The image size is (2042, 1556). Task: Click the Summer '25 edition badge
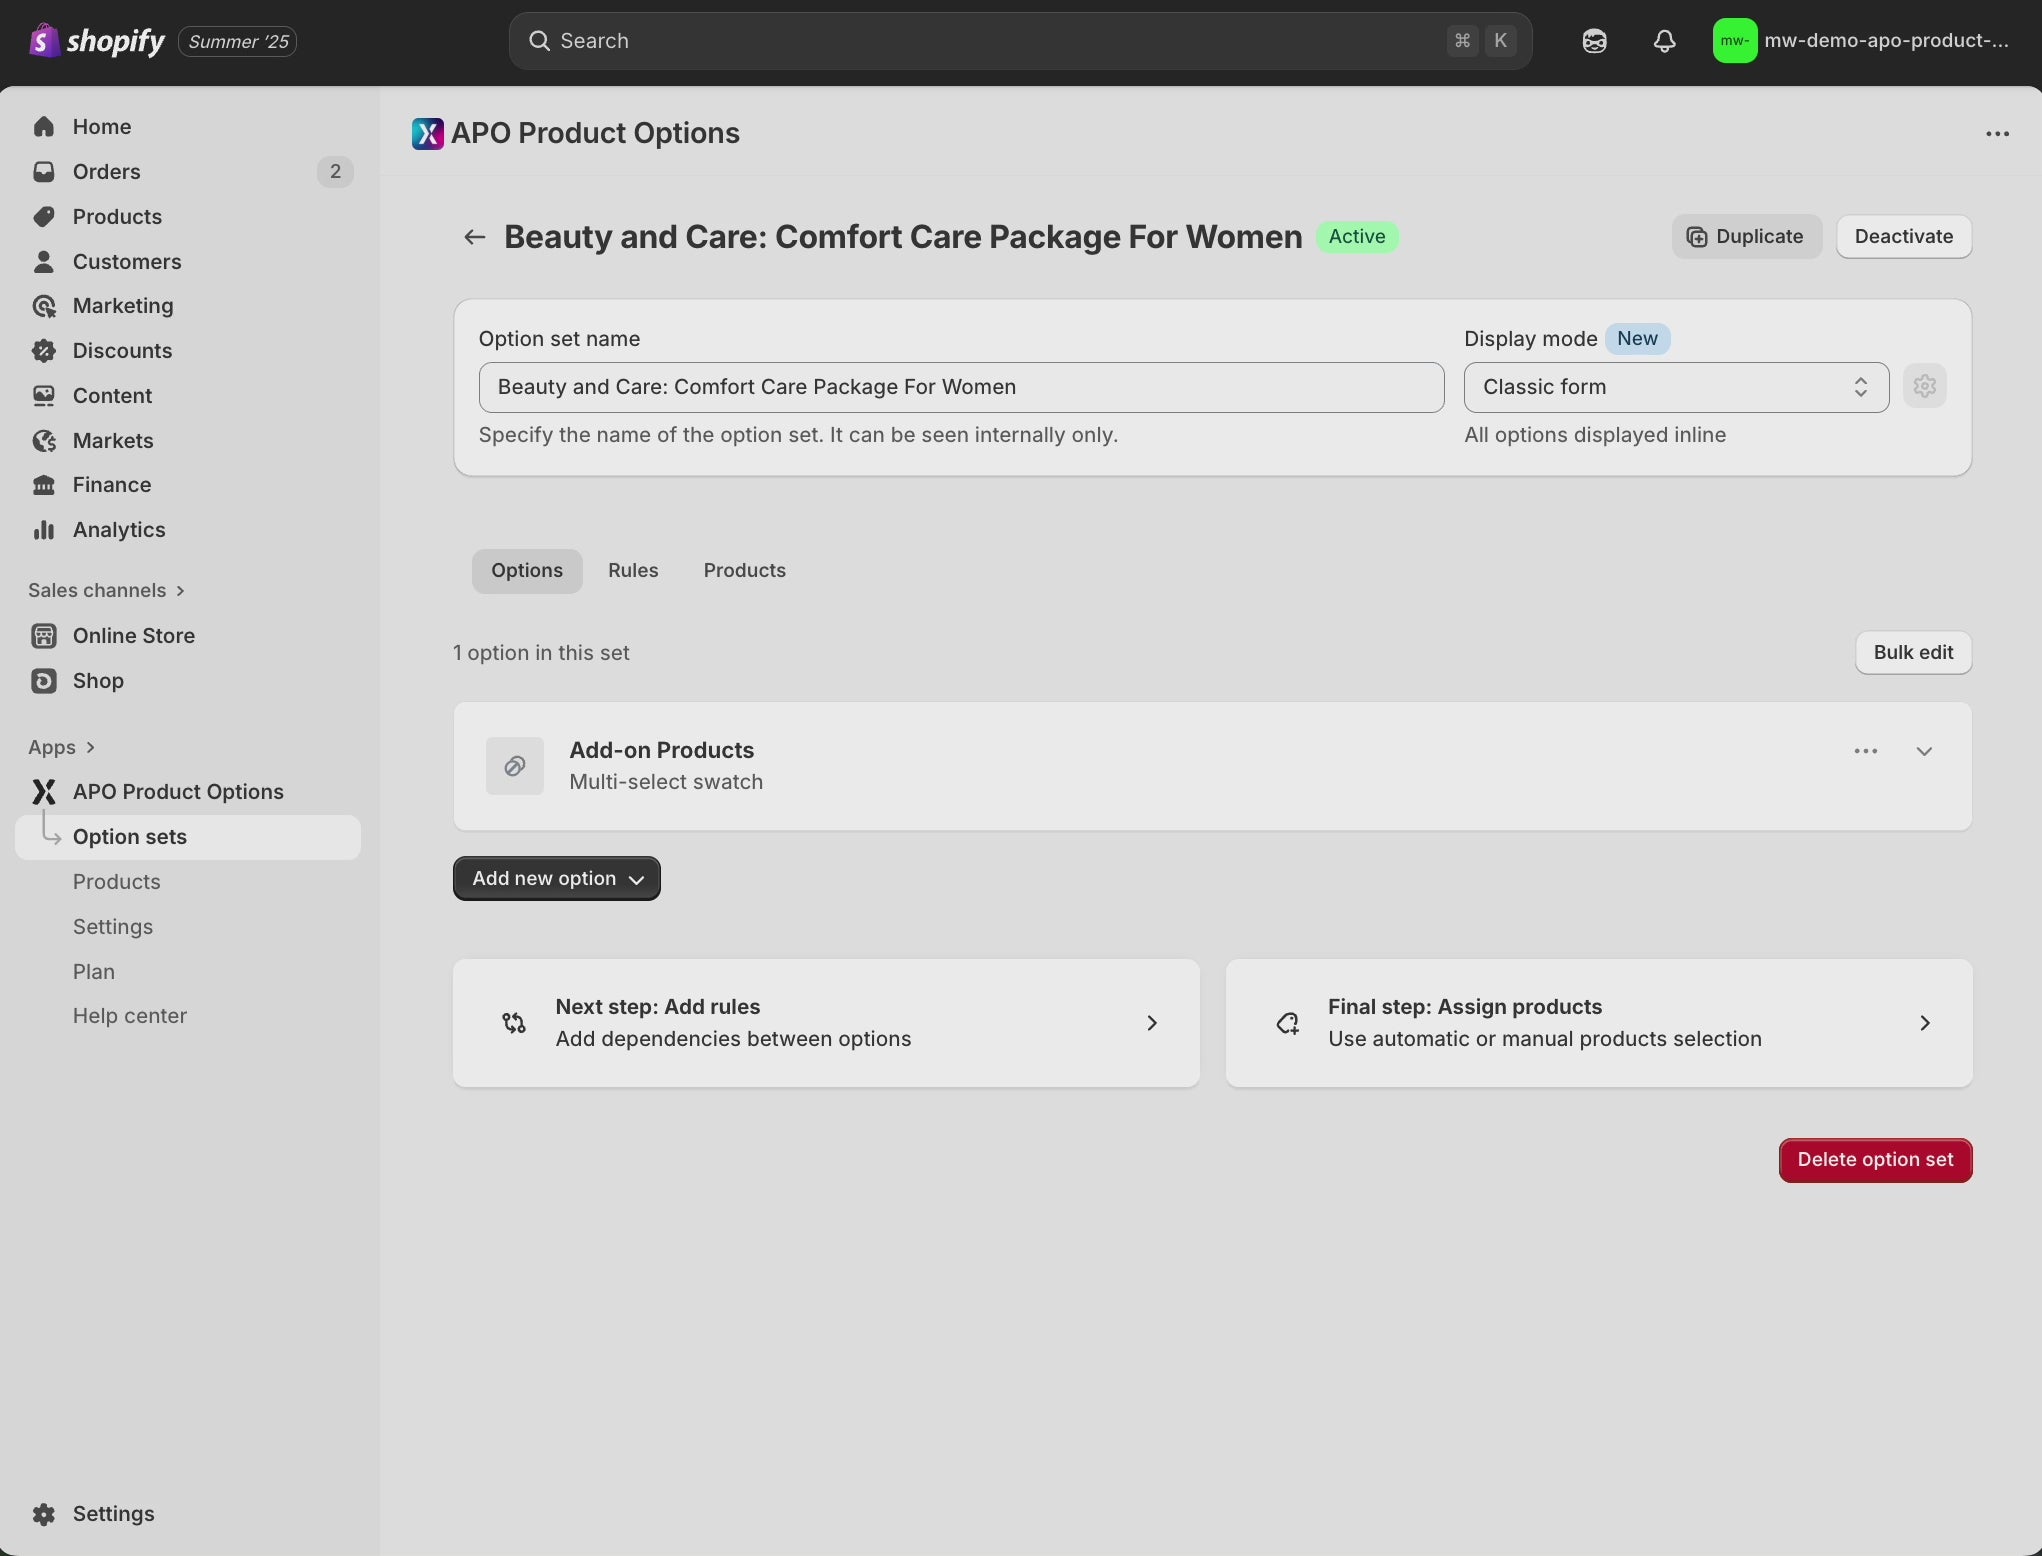pyautogui.click(x=237, y=41)
